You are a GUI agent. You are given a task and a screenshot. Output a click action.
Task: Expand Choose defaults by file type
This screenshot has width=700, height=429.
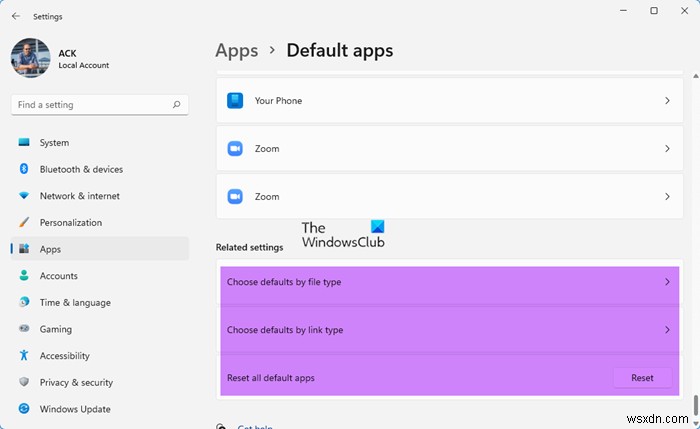click(667, 282)
